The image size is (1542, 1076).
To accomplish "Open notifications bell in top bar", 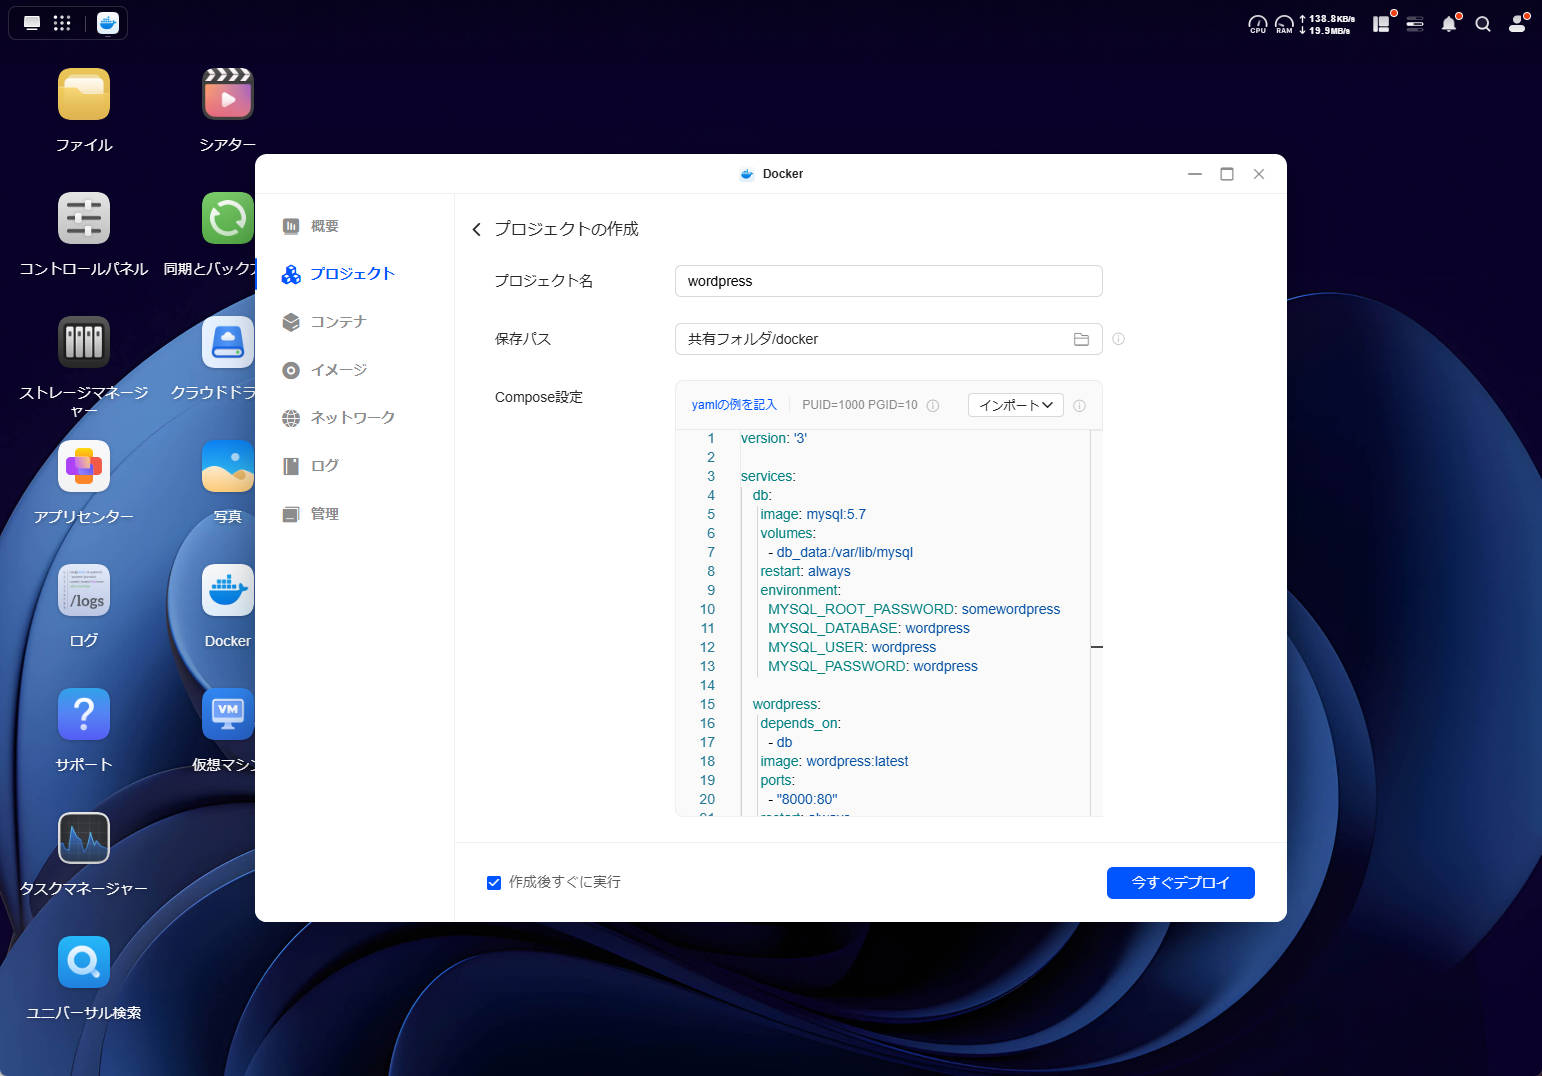I will 1449,24.
